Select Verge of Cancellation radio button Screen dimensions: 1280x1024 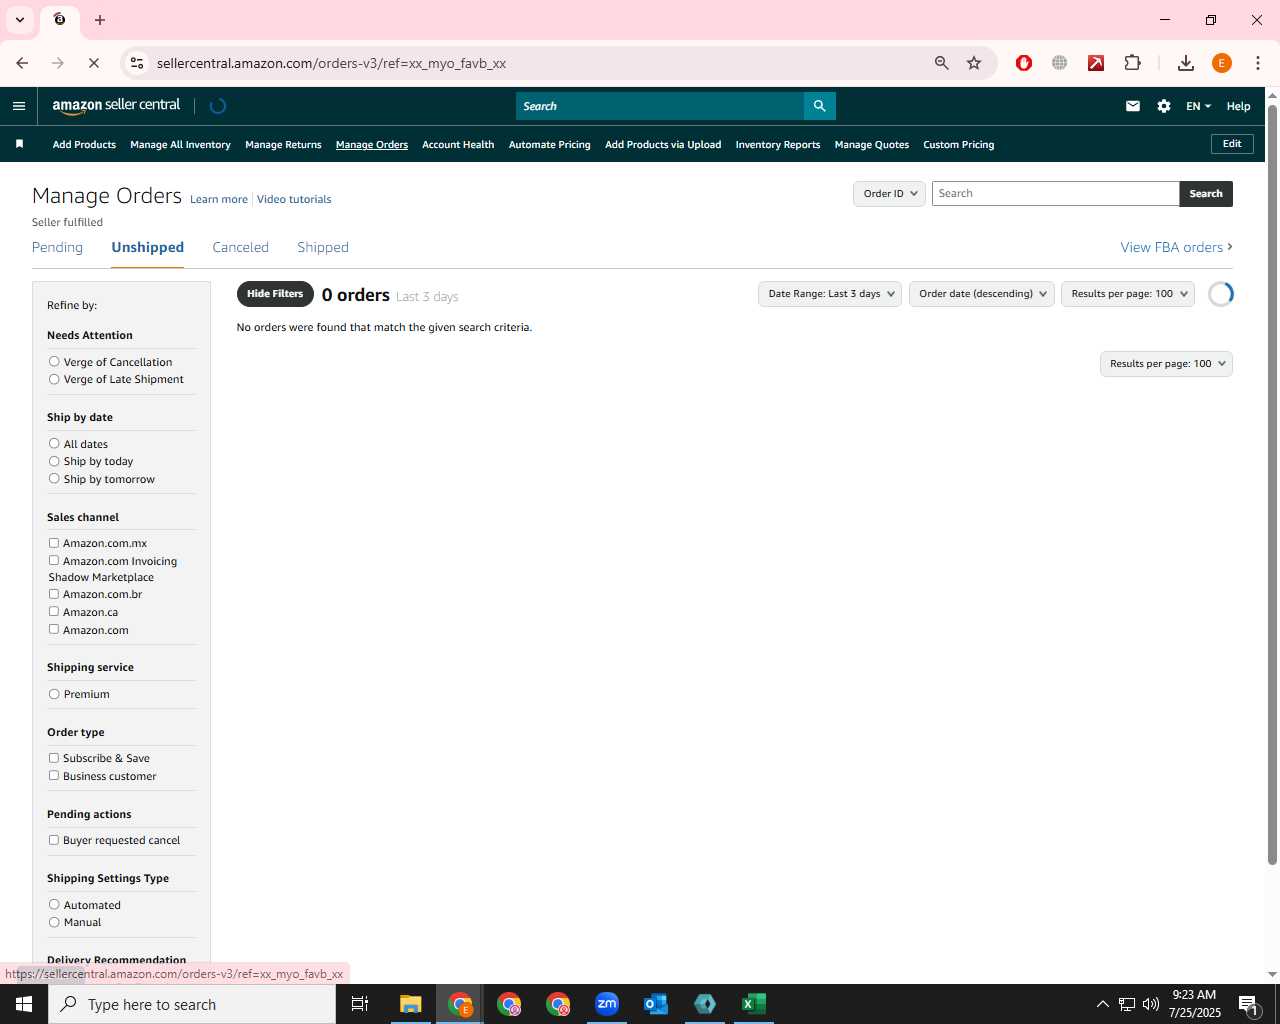[54, 361]
